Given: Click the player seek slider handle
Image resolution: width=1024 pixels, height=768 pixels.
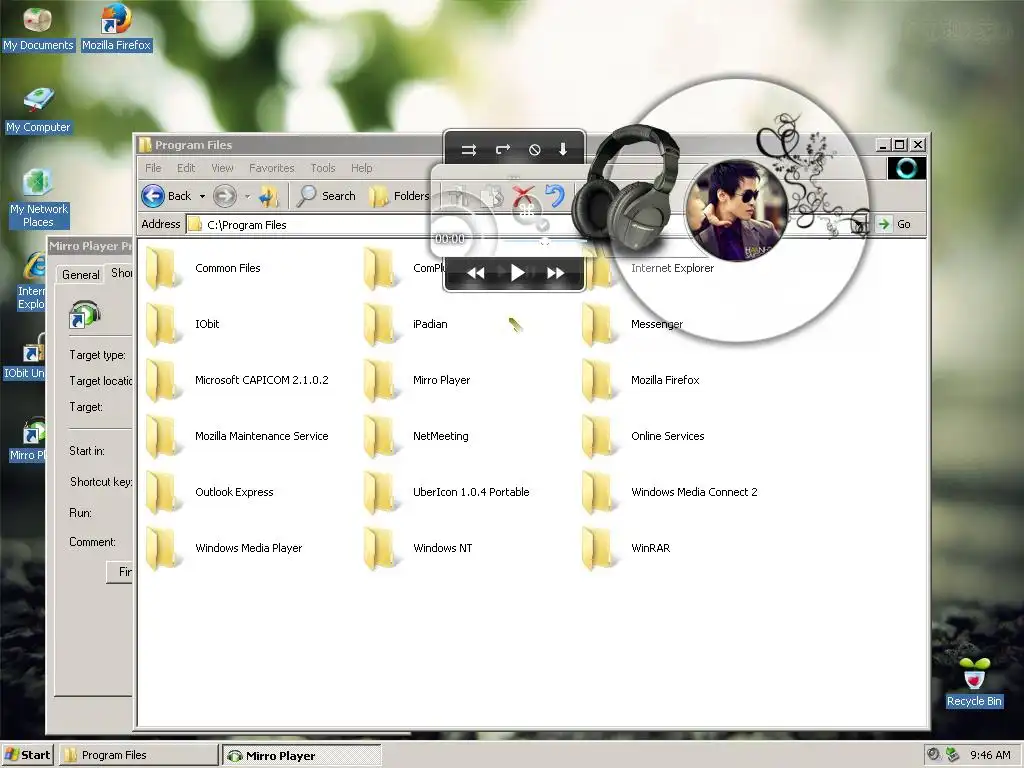Looking at the screenshot, I should (x=545, y=241).
